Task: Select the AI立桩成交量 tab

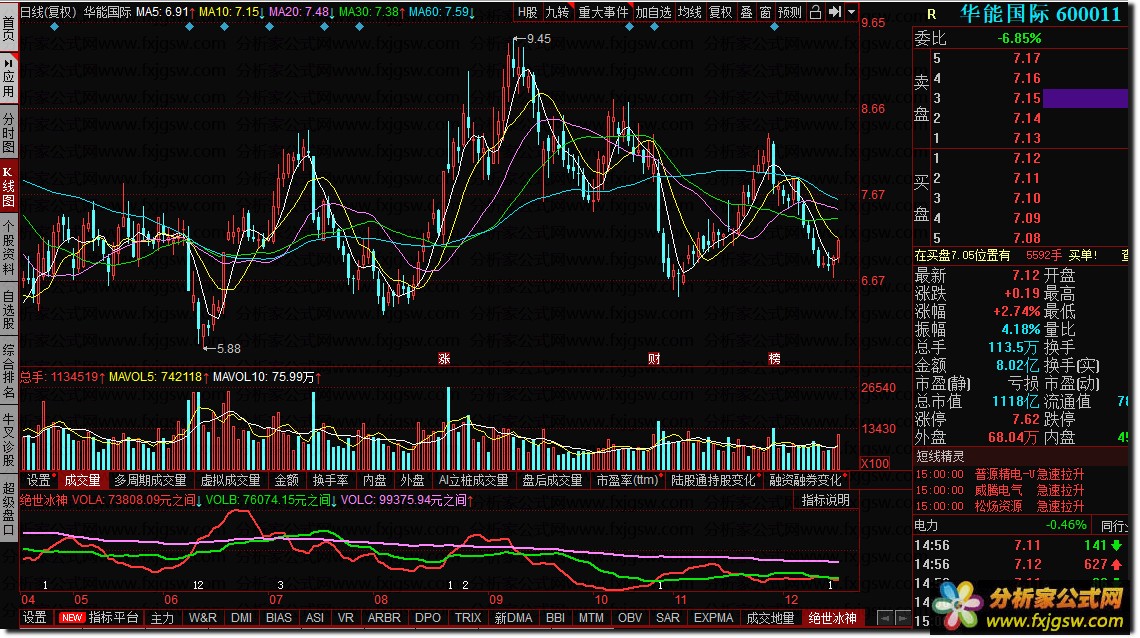Action: pos(473,480)
